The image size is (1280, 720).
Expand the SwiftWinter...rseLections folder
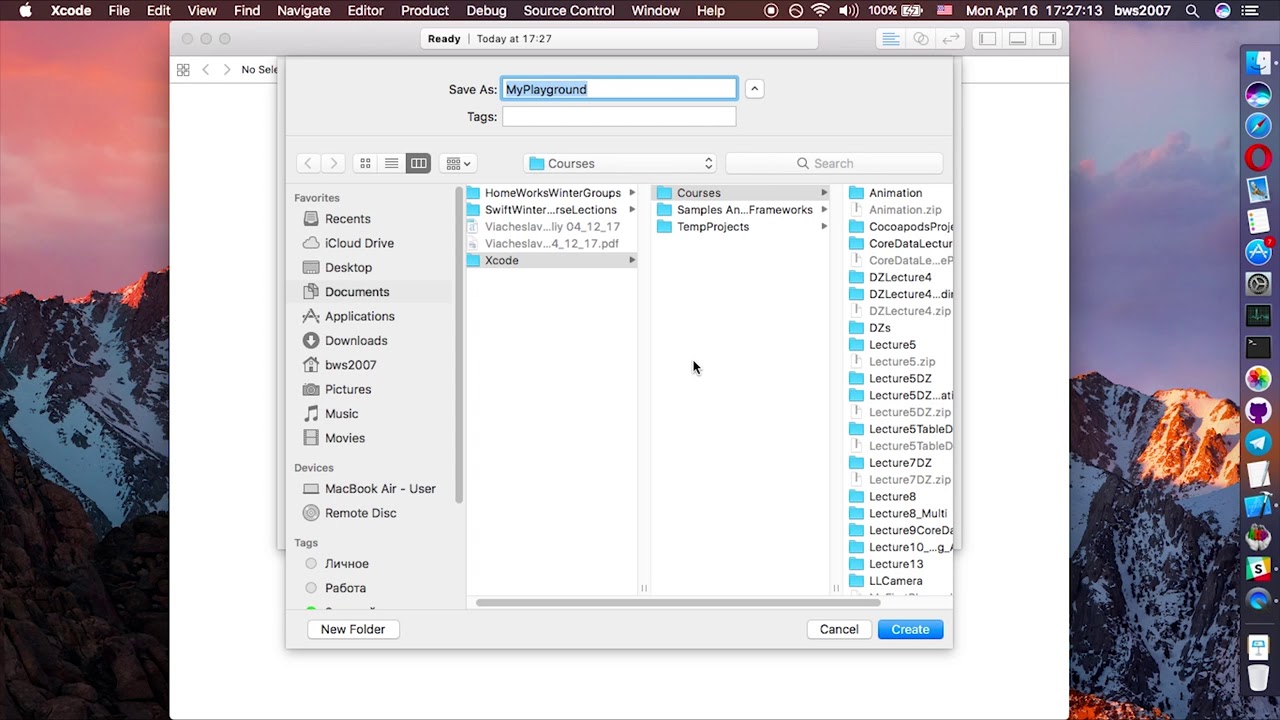click(x=632, y=210)
